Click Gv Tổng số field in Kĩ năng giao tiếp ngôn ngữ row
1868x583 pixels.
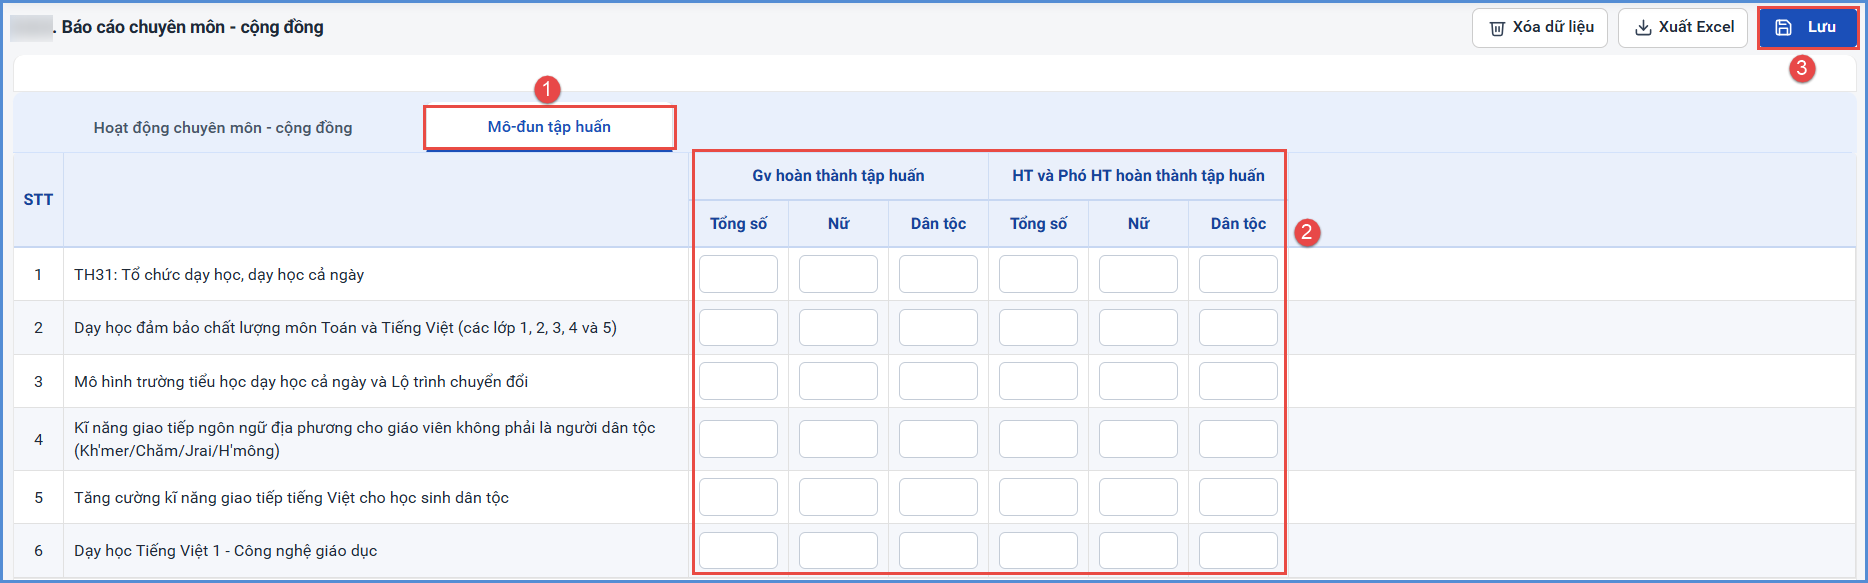tap(738, 439)
